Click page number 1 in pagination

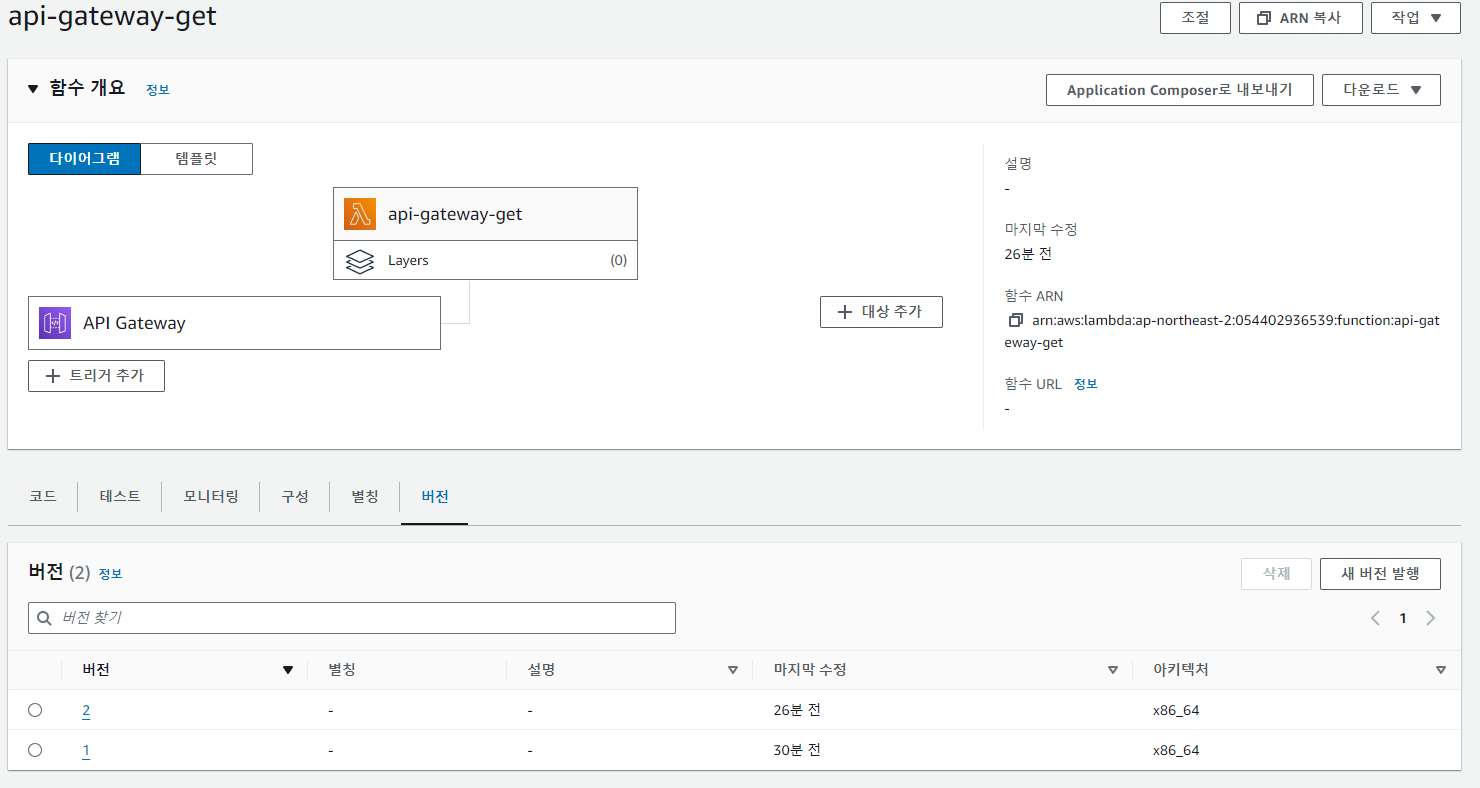(x=1403, y=618)
